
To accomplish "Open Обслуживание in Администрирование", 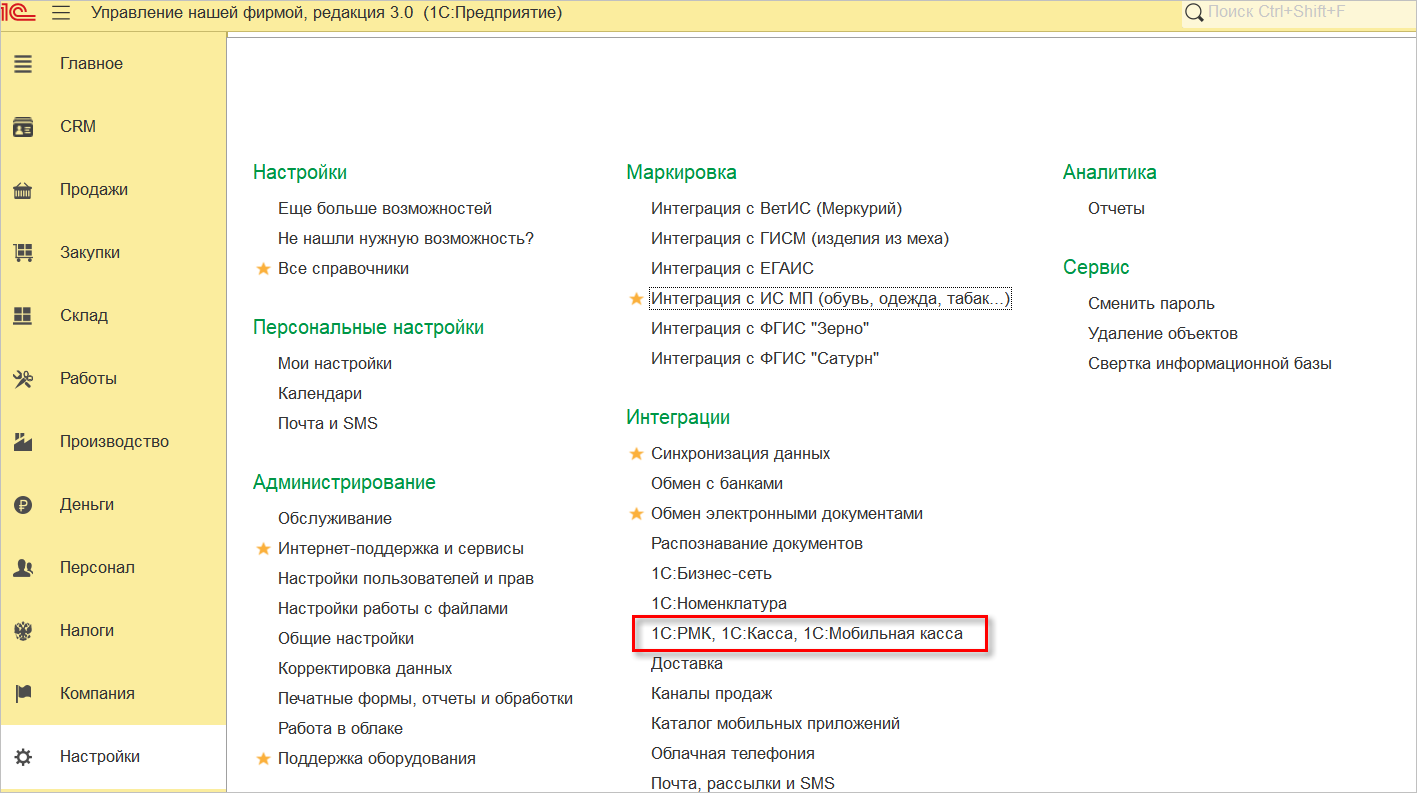I will pos(335,519).
